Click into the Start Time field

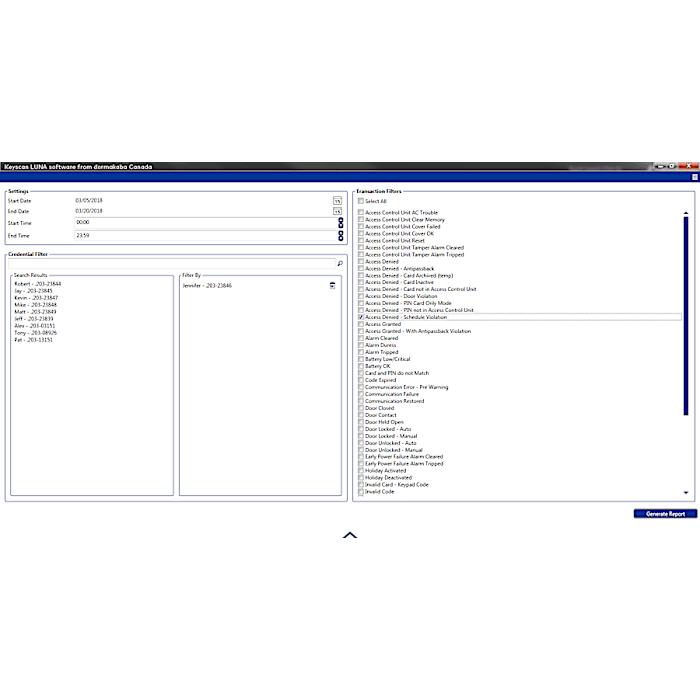pyautogui.click(x=200, y=223)
